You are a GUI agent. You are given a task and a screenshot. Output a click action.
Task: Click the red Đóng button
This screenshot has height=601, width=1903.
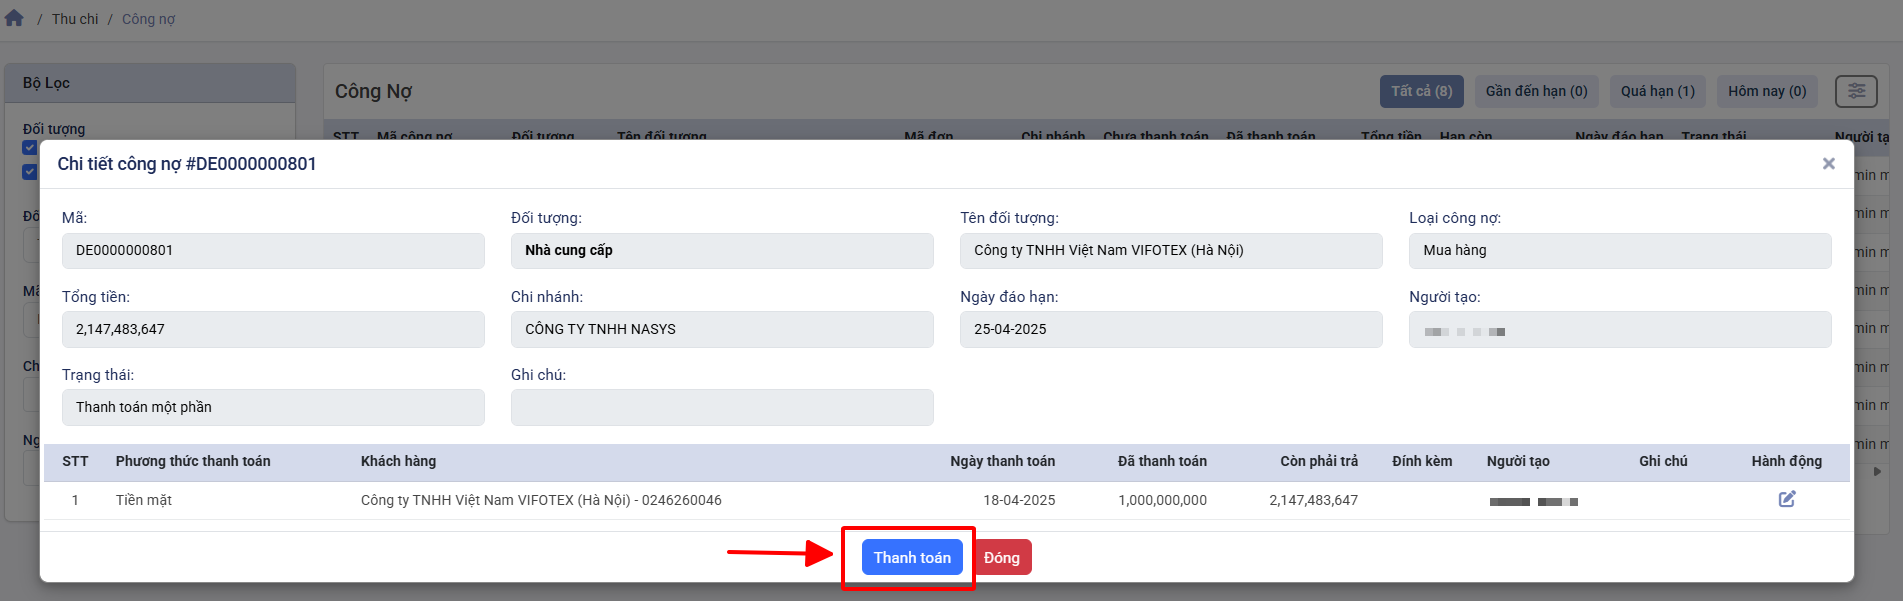tap(1001, 558)
